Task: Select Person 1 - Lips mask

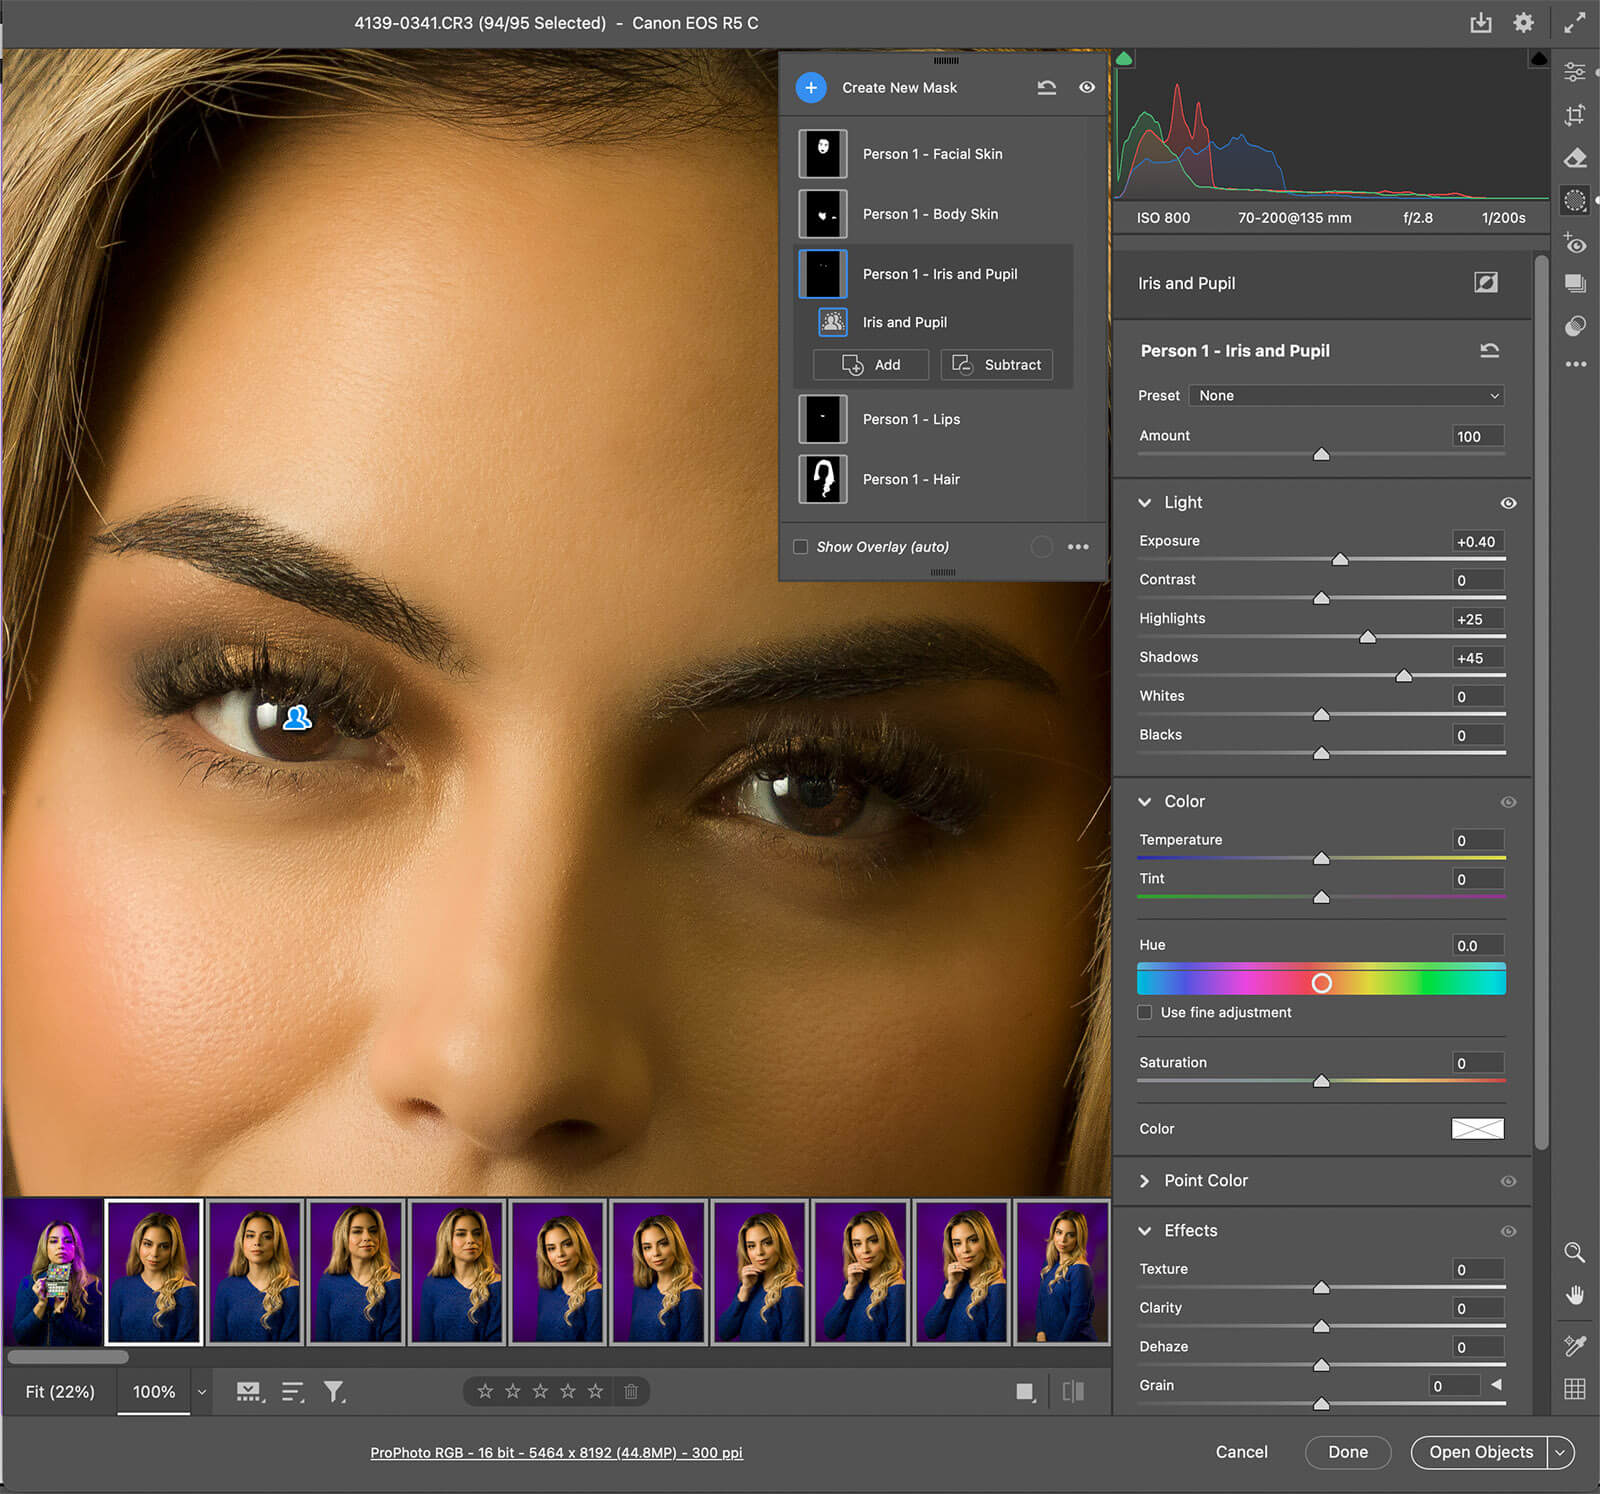Action: (910, 419)
